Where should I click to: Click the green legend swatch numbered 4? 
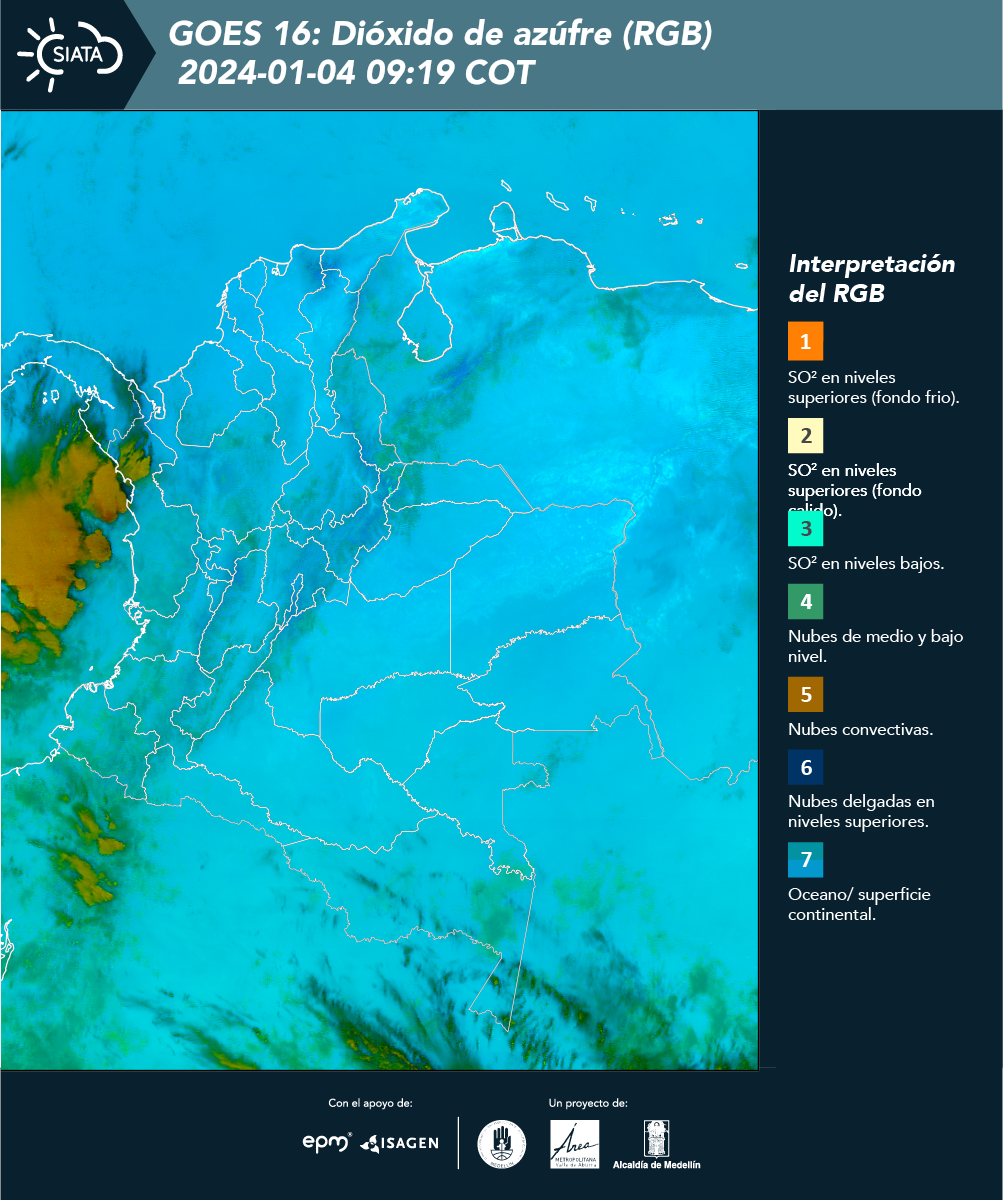[805, 602]
